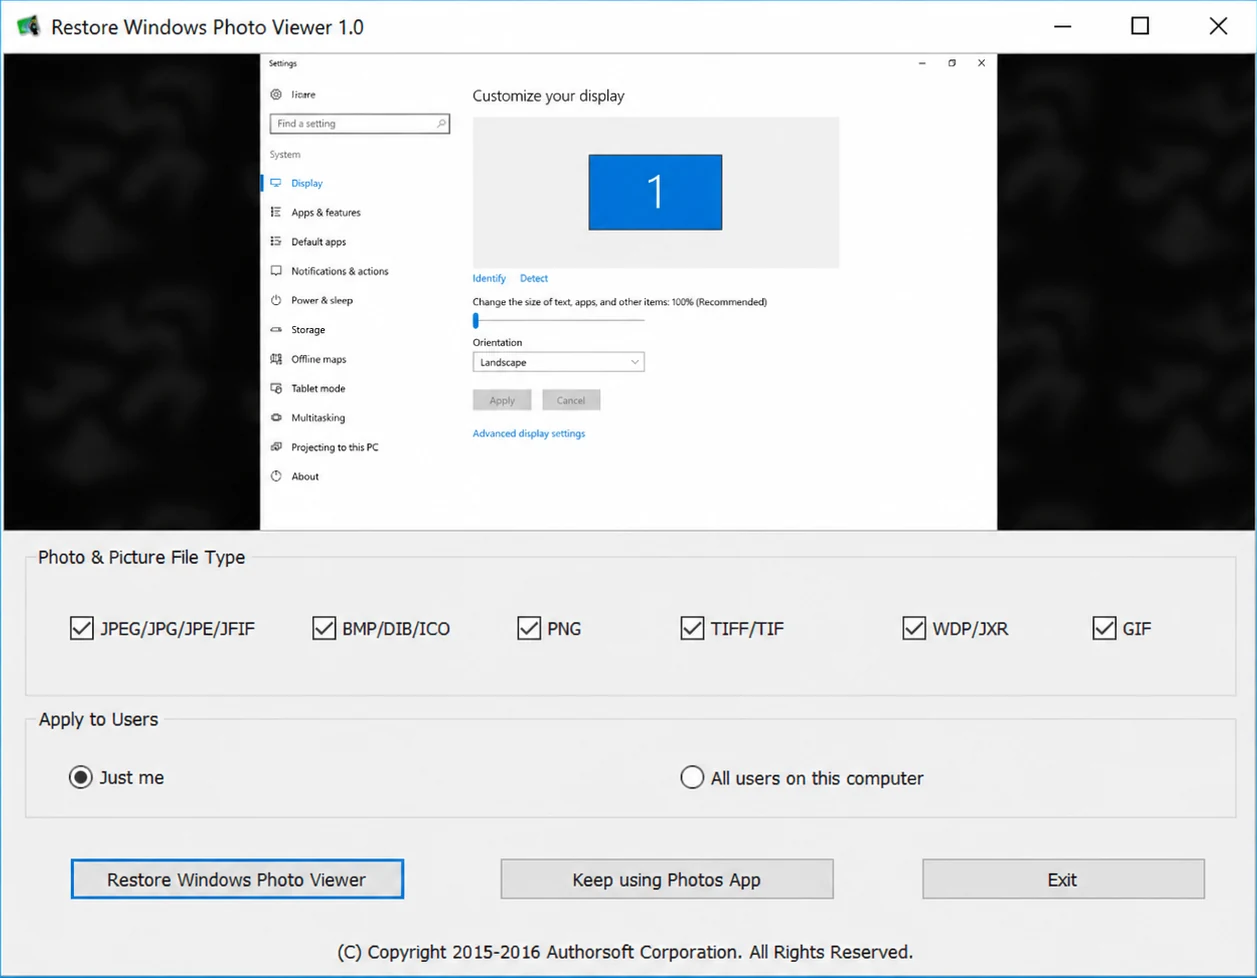
Task: Click the Offline maps icon in preview
Action: click(x=276, y=359)
